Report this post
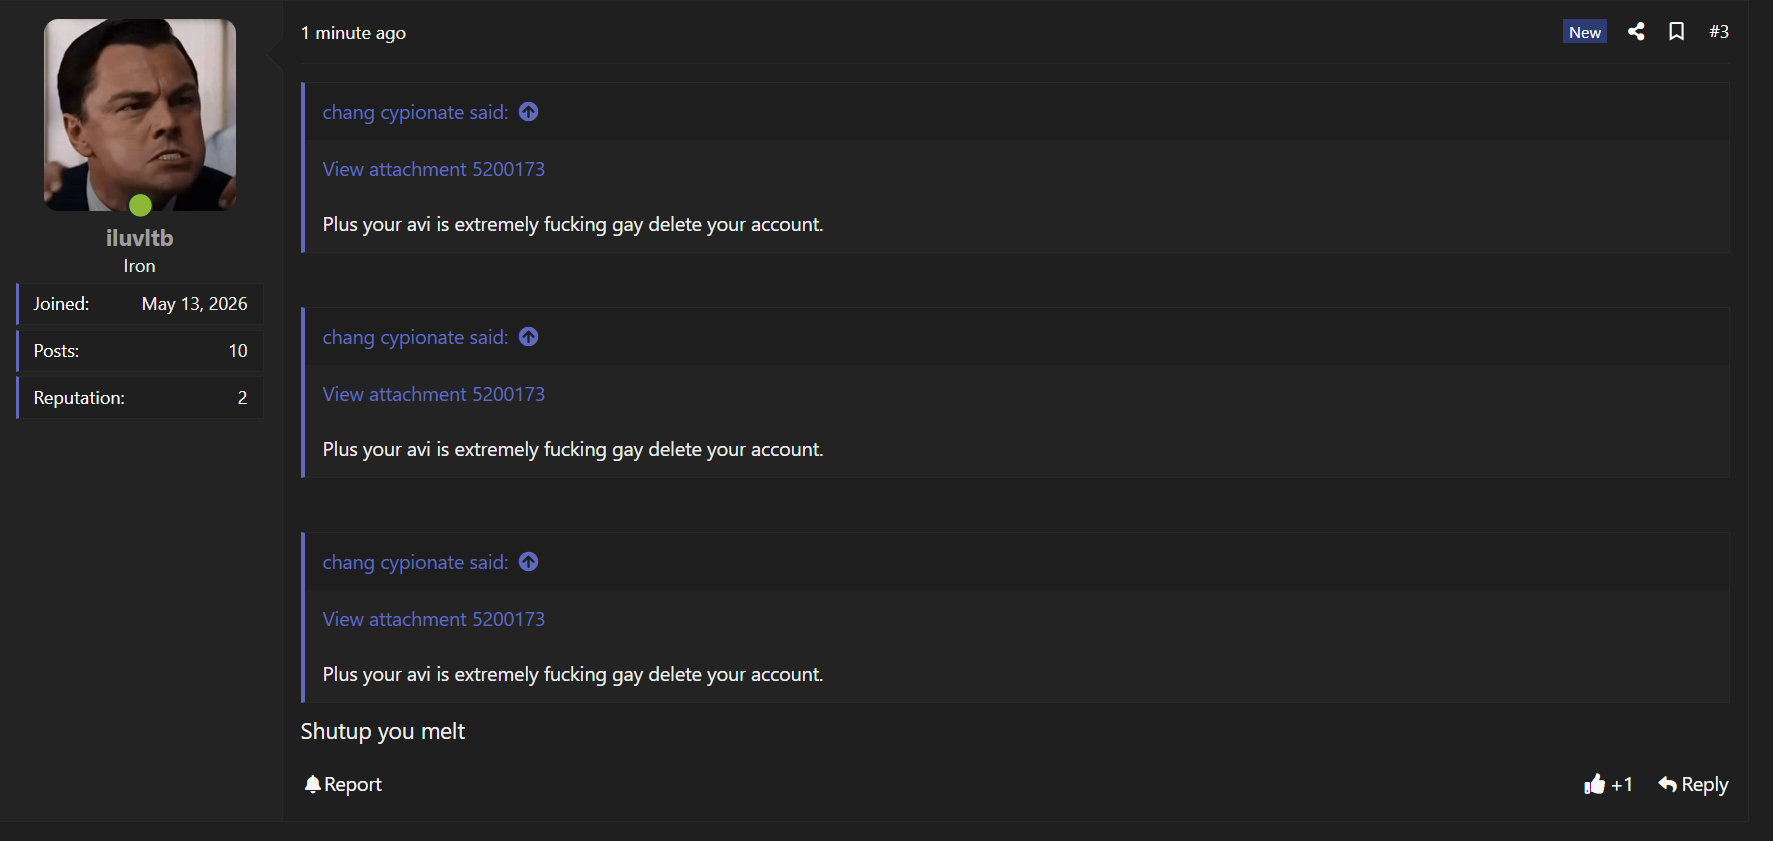1773x841 pixels. point(343,784)
